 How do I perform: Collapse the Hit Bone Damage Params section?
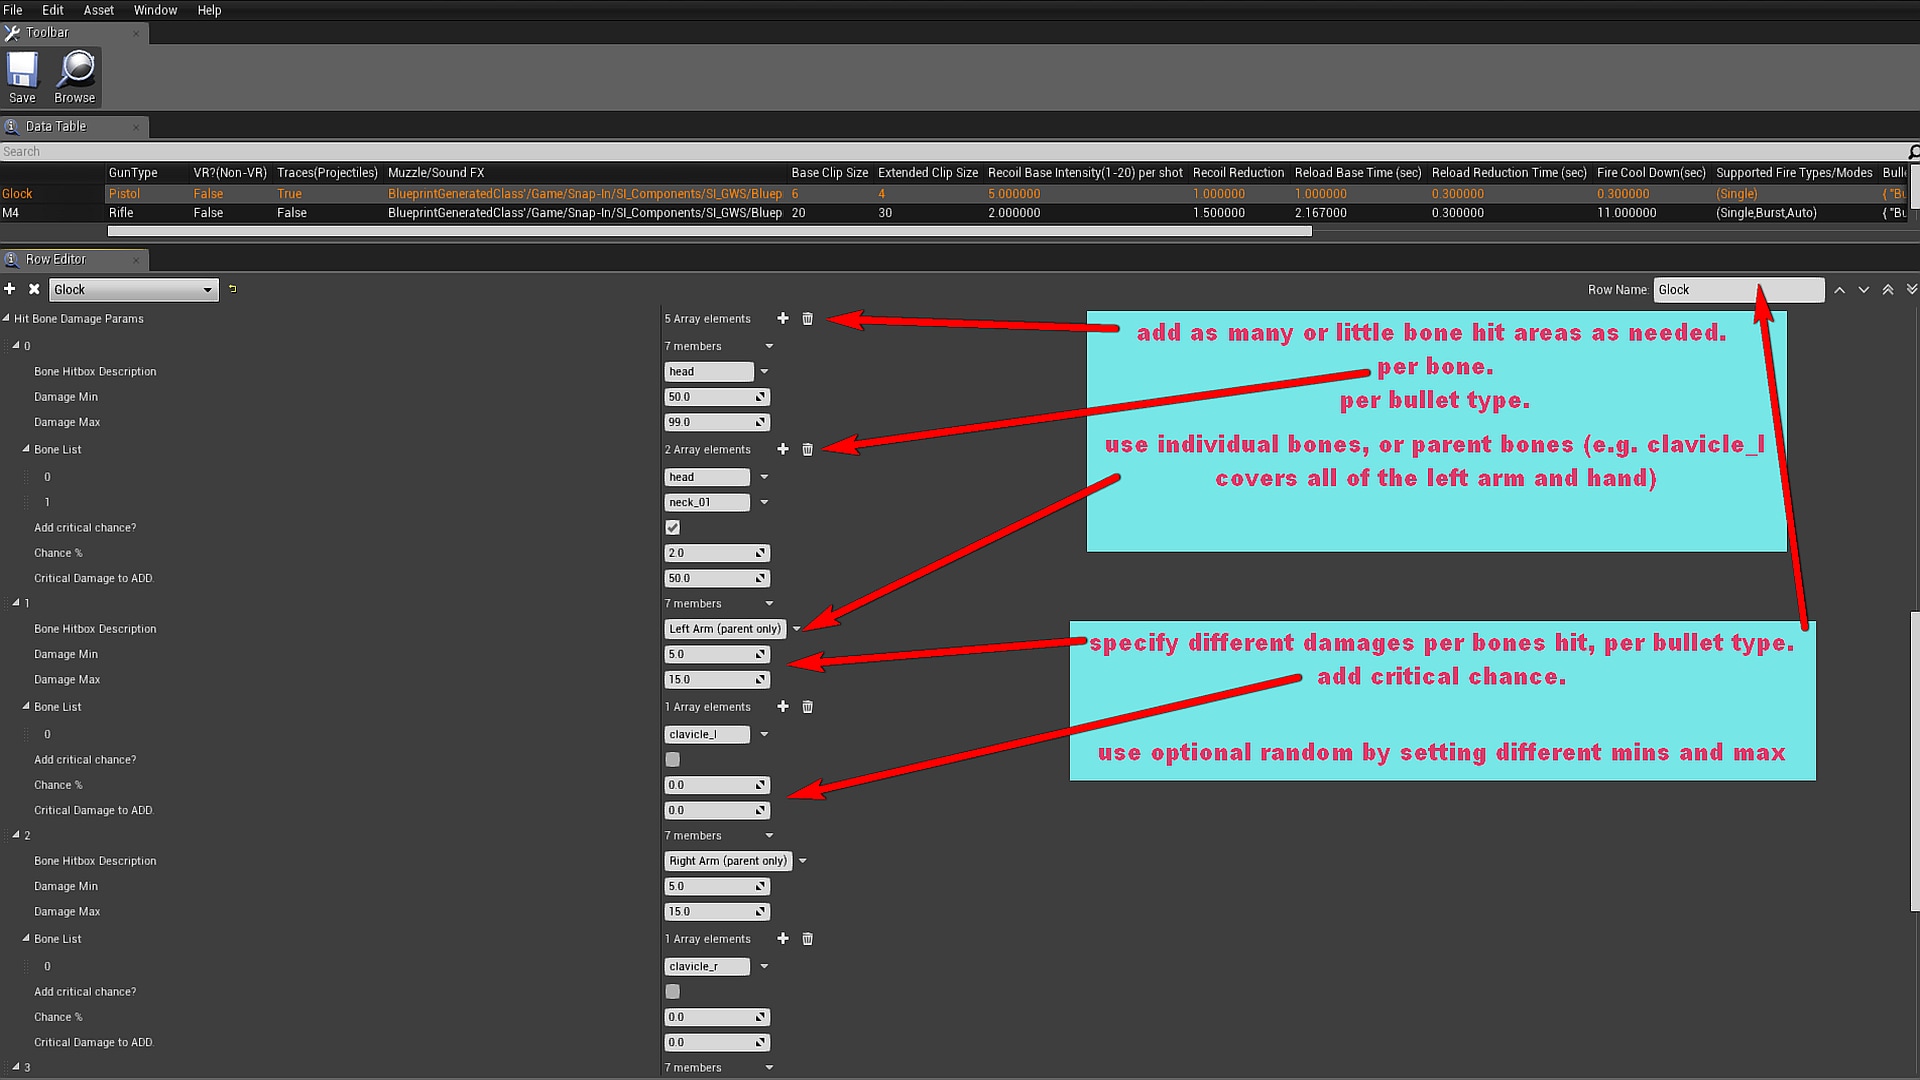click(8, 318)
